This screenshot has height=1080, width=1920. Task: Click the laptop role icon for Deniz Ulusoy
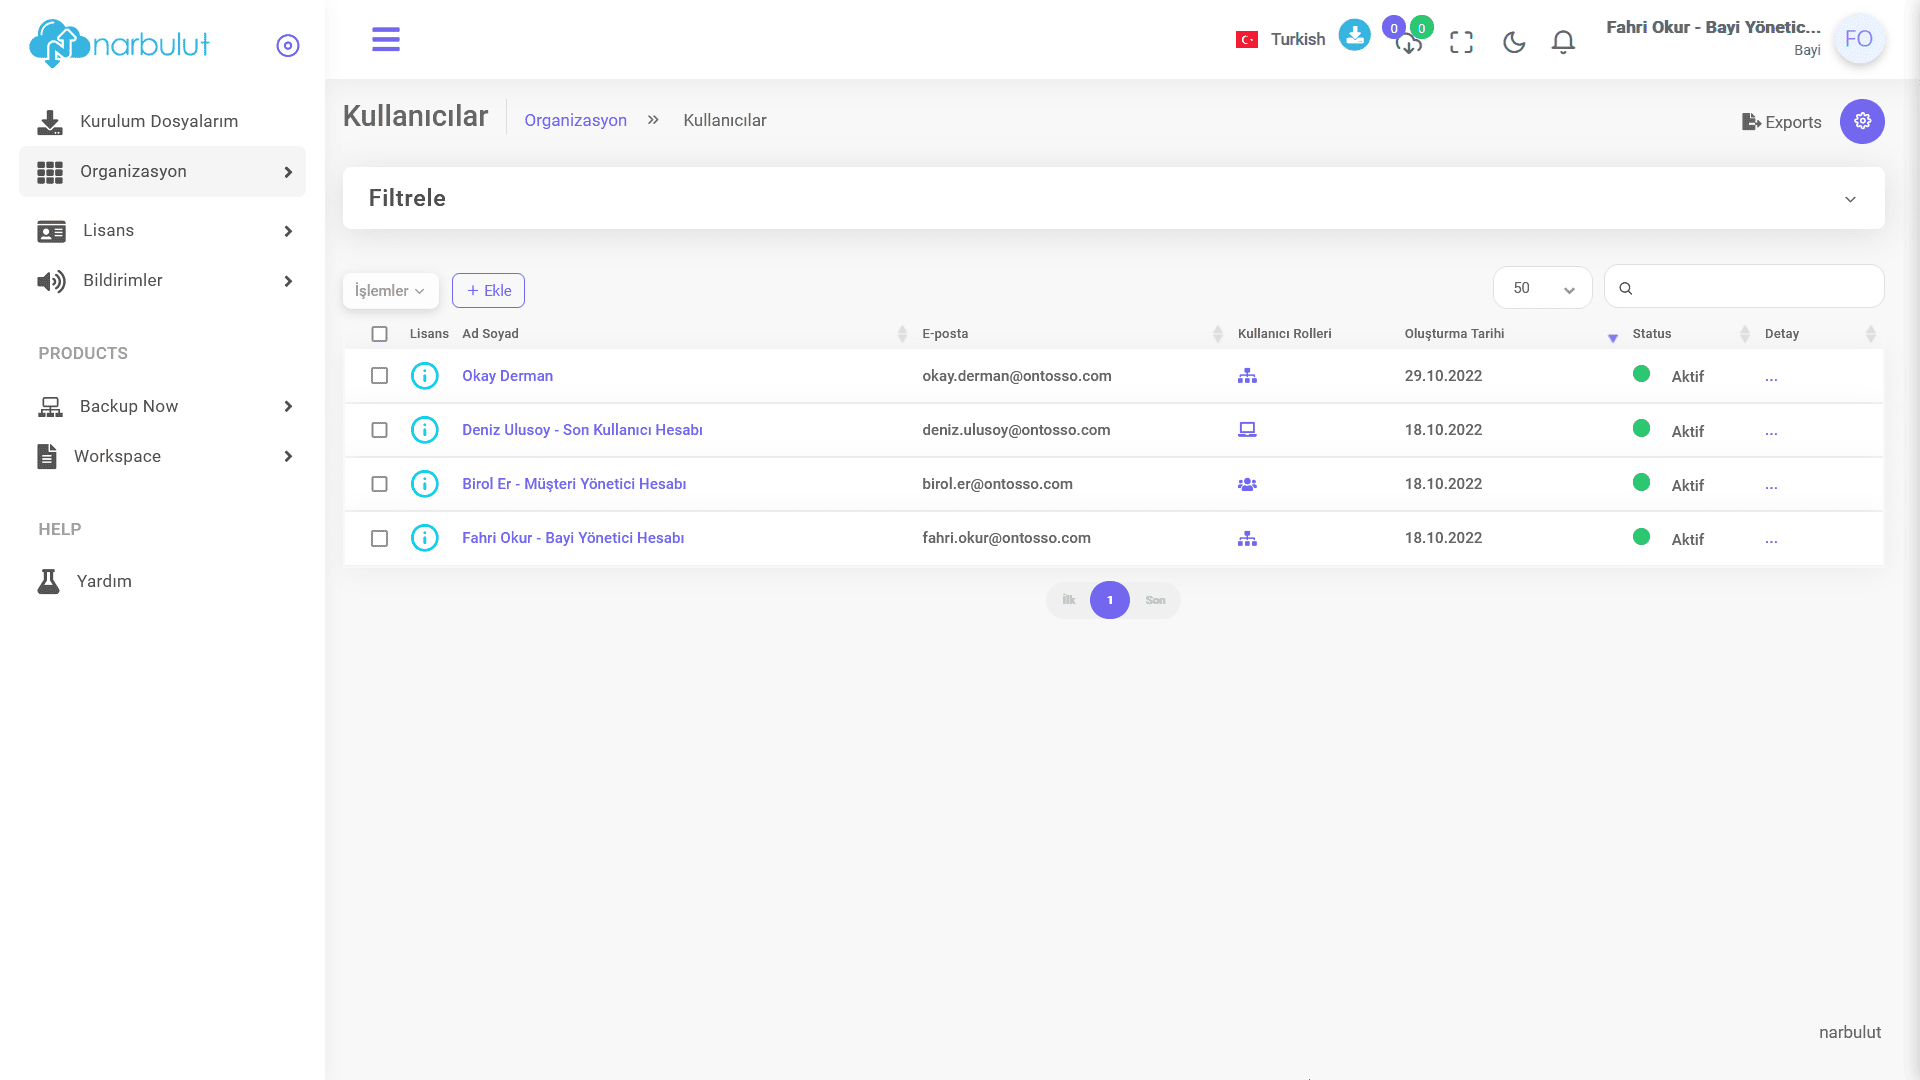coord(1247,430)
